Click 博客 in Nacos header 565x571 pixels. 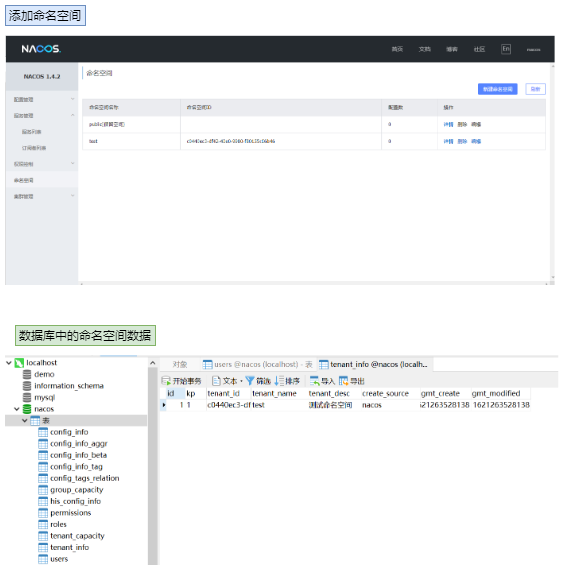pos(452,49)
